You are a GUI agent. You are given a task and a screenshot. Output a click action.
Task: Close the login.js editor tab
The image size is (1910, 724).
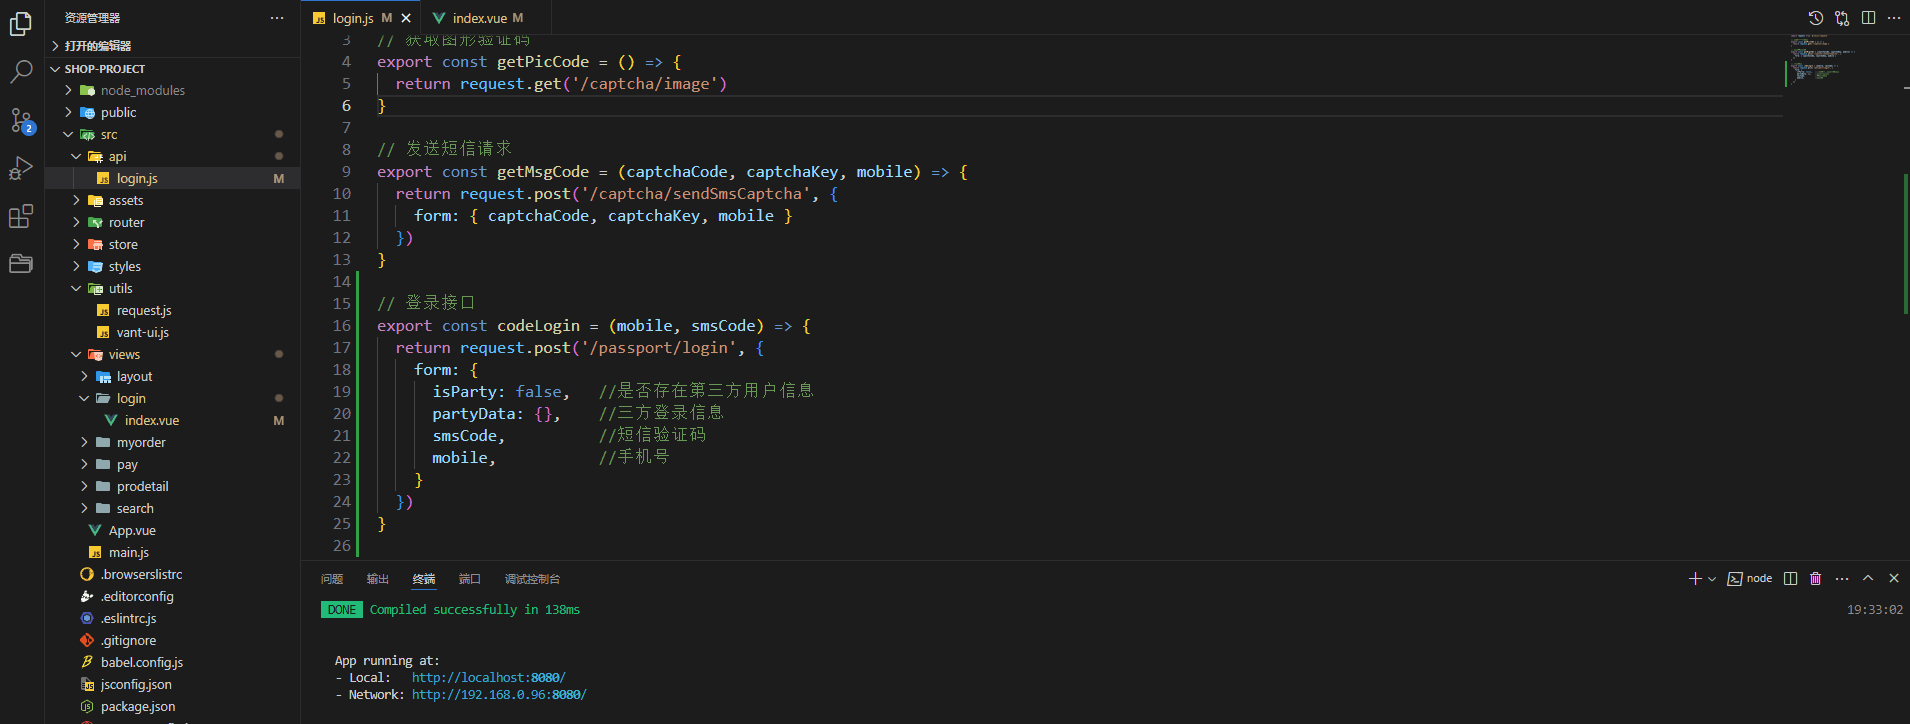tap(406, 18)
